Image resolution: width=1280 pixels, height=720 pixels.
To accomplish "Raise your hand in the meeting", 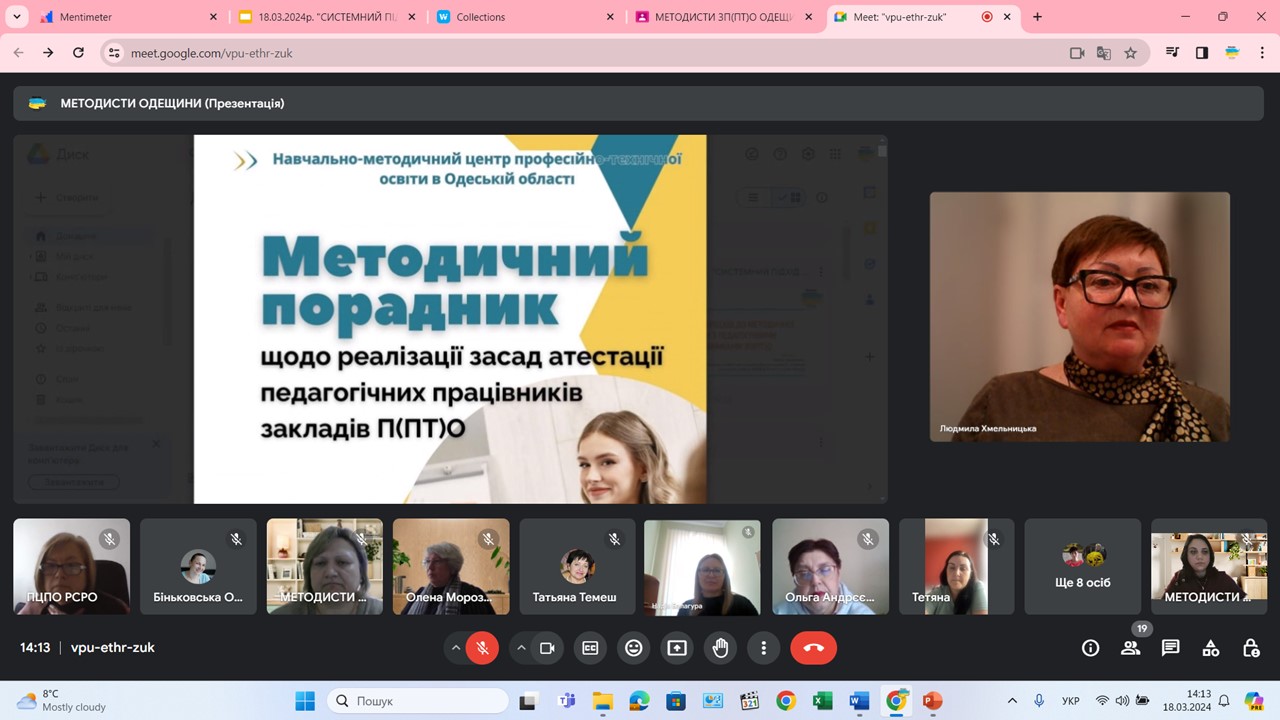I will (720, 648).
